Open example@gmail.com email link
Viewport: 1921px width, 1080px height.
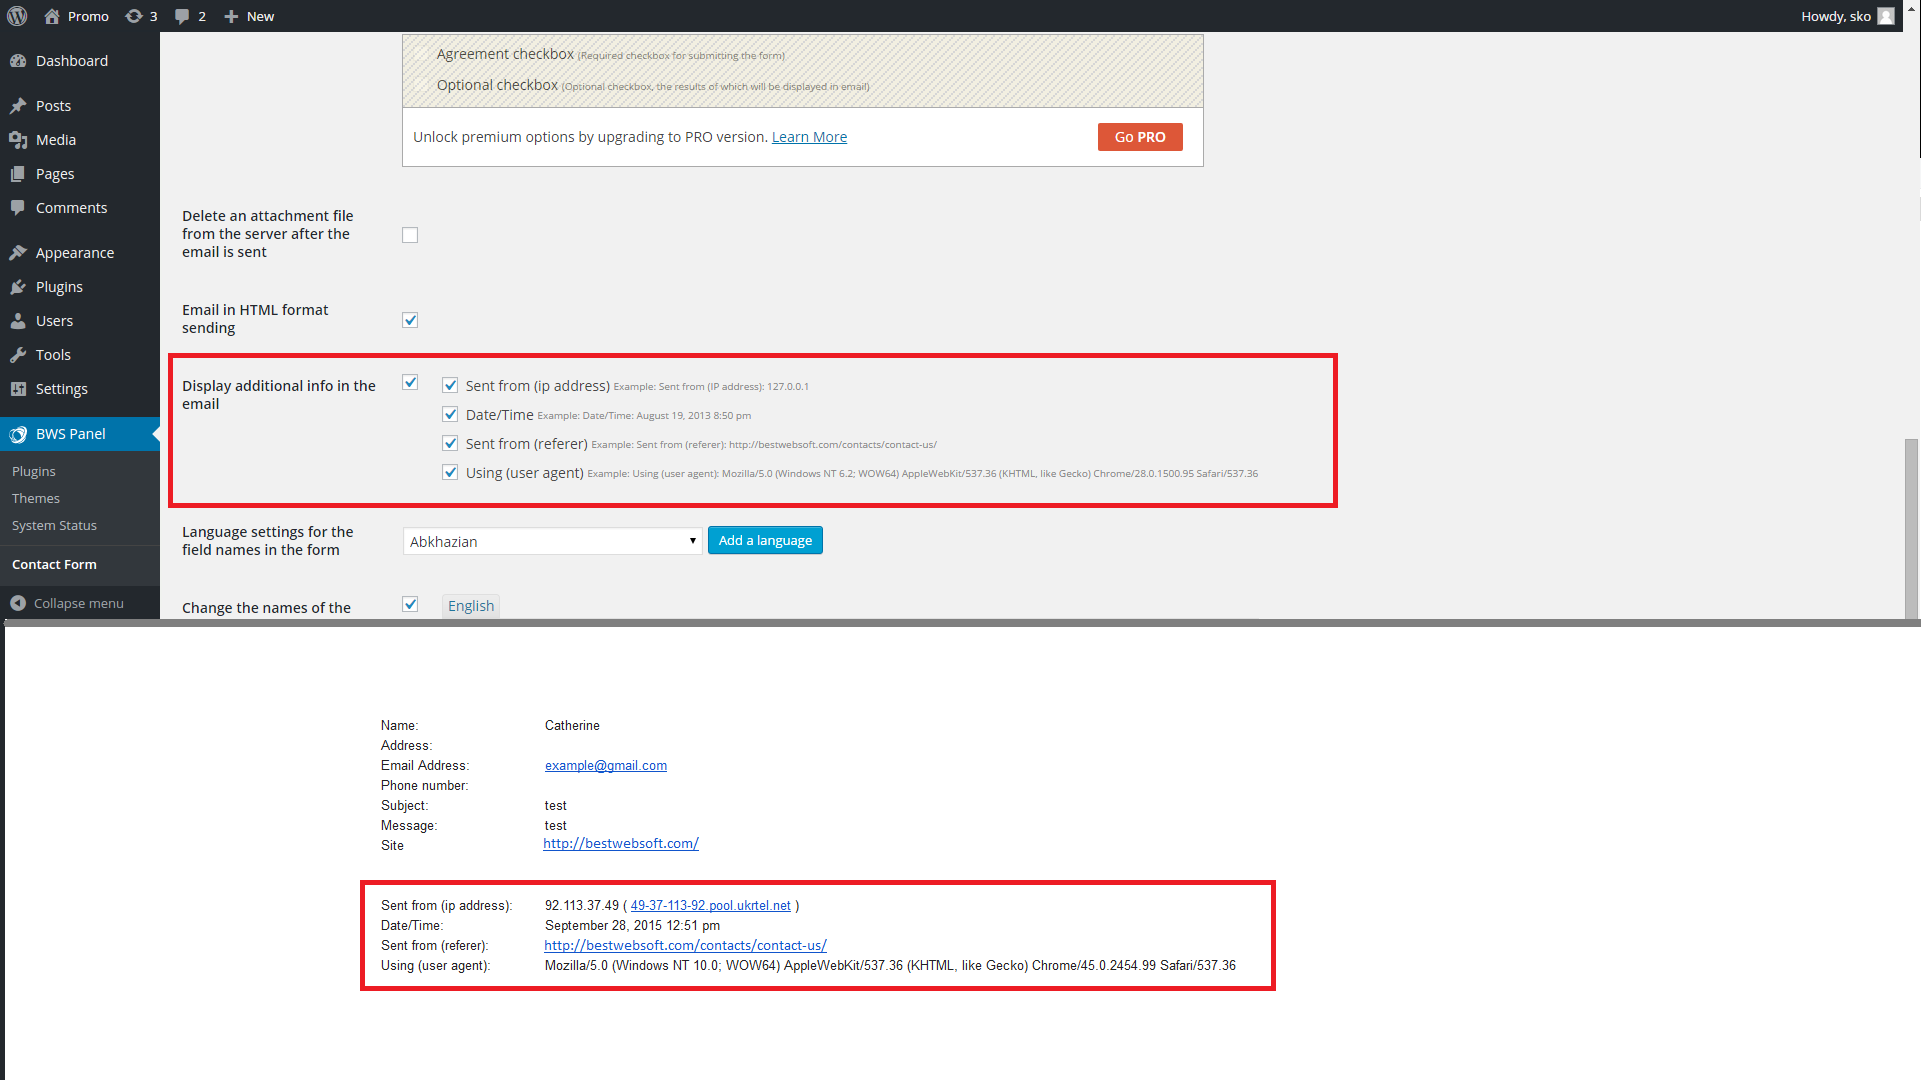(x=606, y=766)
